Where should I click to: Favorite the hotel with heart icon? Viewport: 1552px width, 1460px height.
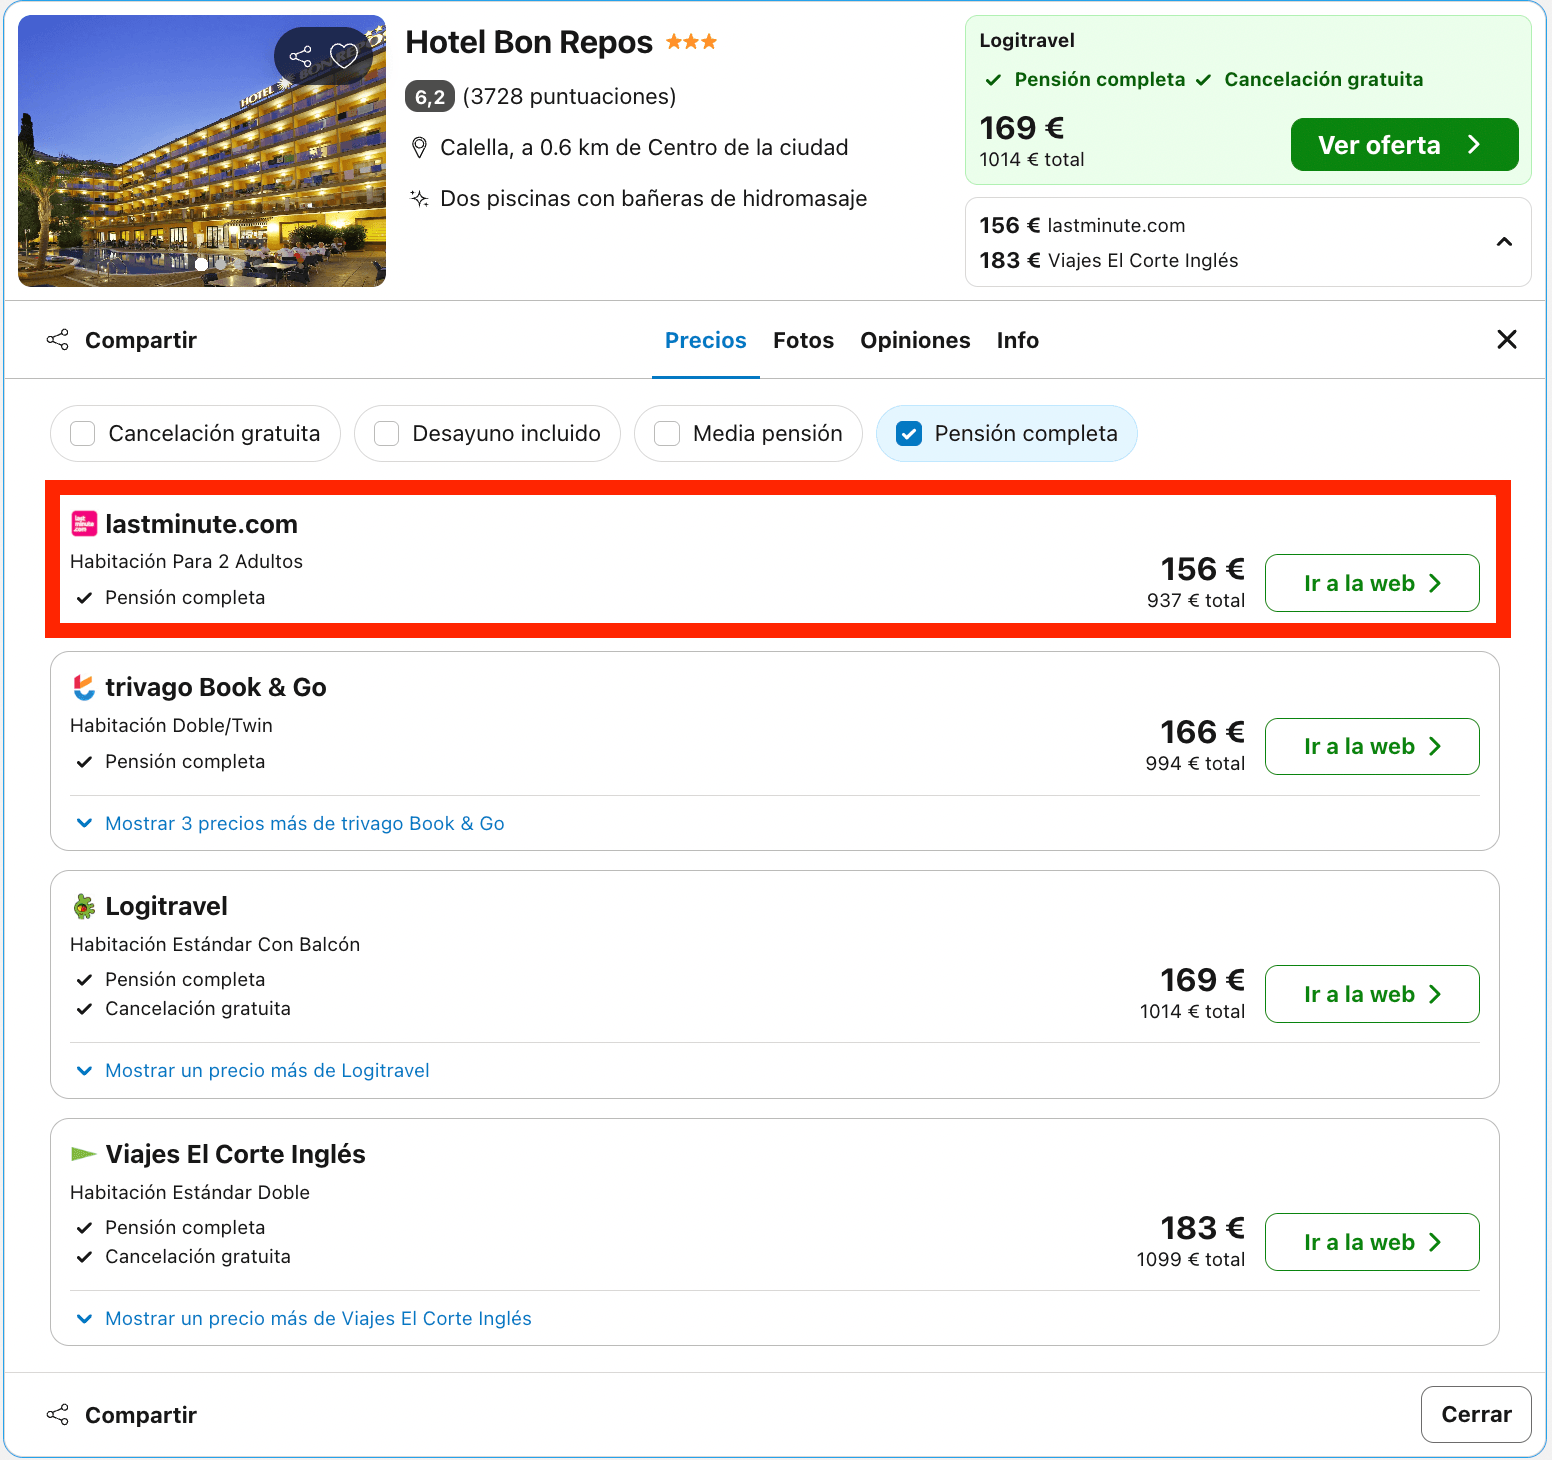pos(344,56)
